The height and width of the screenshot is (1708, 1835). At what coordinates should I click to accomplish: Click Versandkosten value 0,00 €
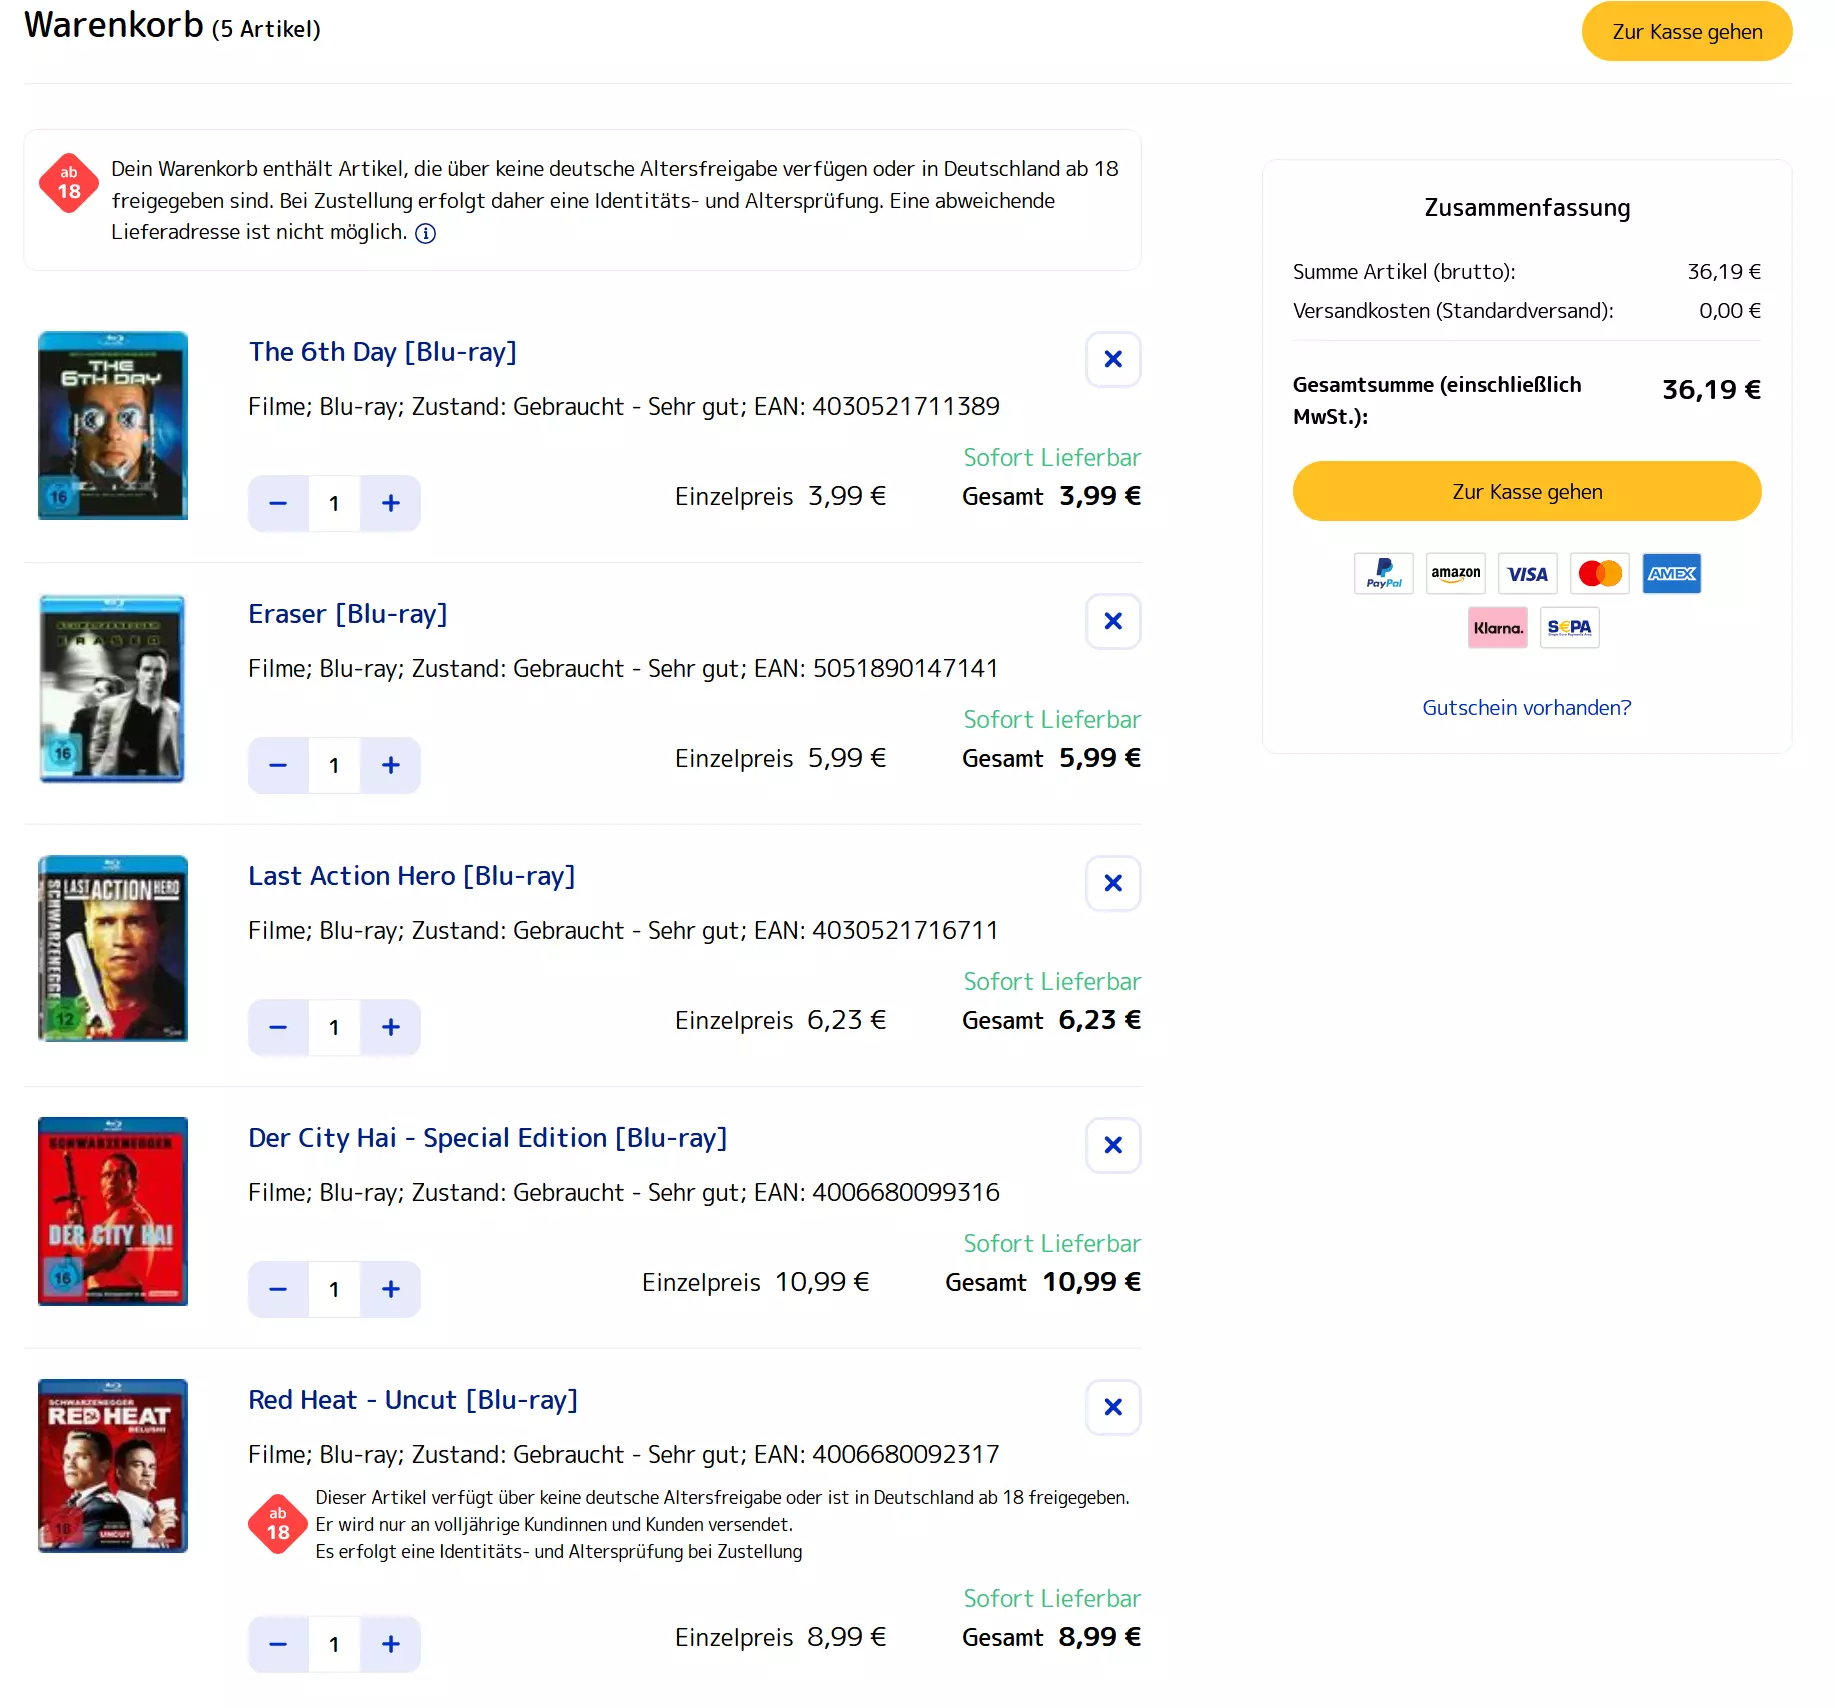coord(1730,311)
